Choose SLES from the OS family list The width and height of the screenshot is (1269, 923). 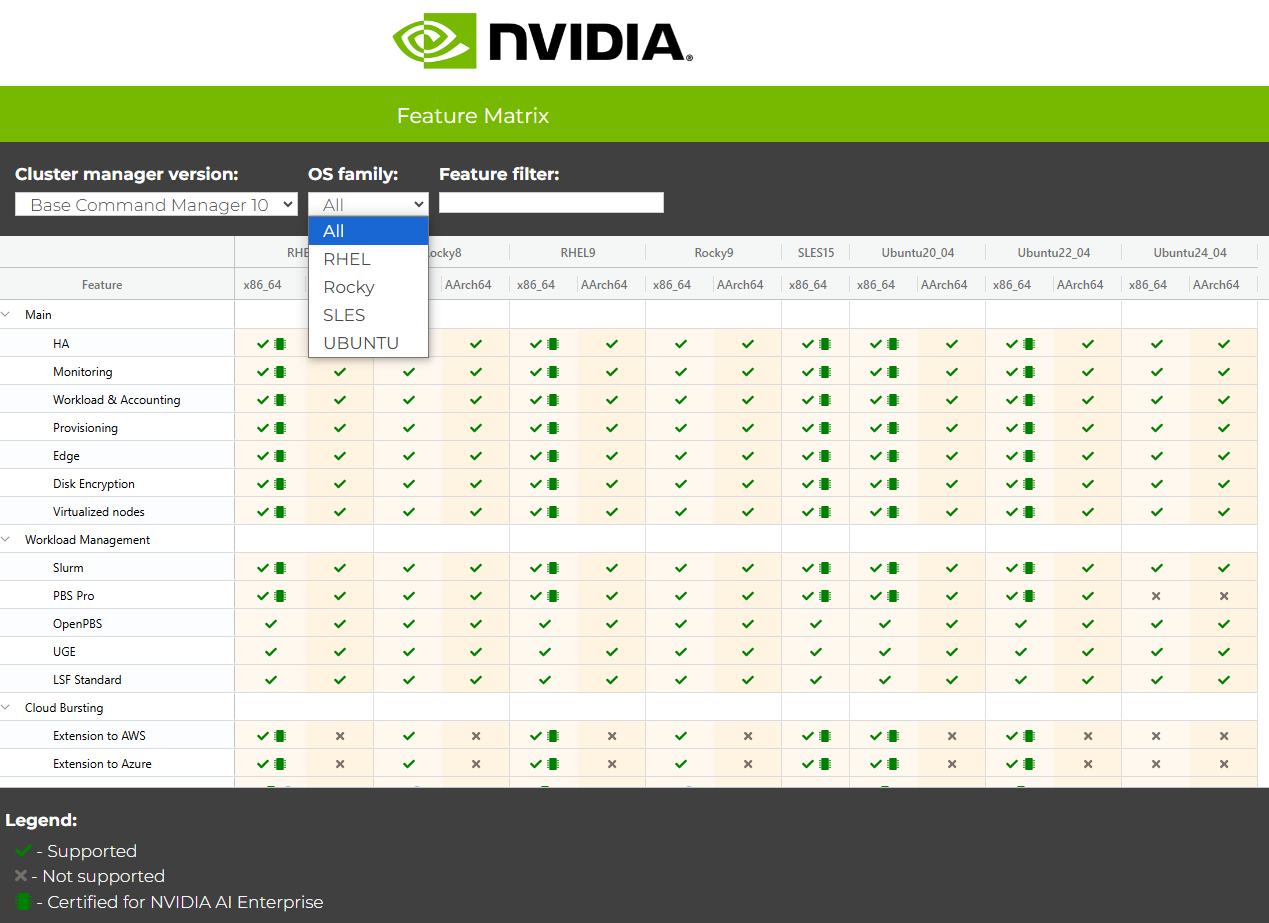(x=368, y=315)
